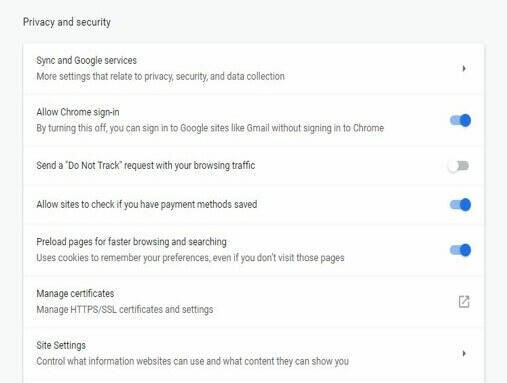This screenshot has height=383, width=507.
Task: Click the 'Uses cookies to remember' description
Action: [x=190, y=258]
